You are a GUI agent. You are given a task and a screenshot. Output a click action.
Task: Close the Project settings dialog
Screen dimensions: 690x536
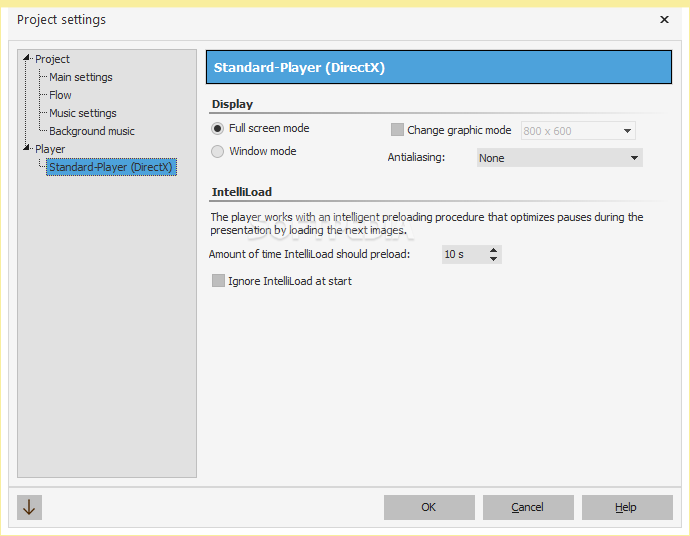[x=664, y=19]
